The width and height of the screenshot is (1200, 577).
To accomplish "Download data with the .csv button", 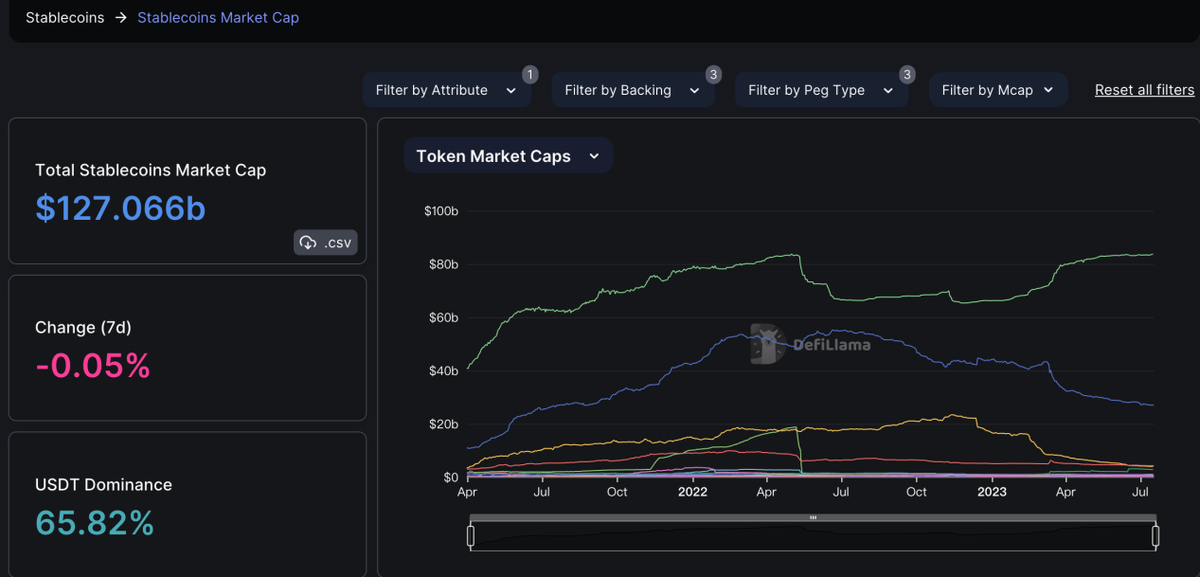I will 325,243.
